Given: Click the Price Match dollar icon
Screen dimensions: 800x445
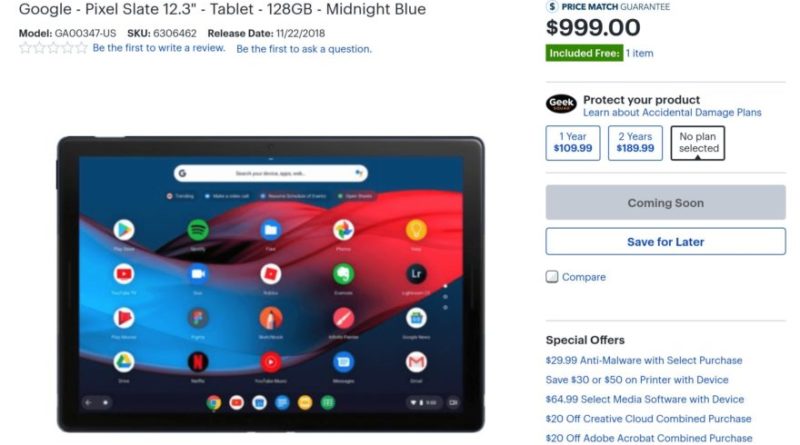Looking at the screenshot, I should click(552, 6).
